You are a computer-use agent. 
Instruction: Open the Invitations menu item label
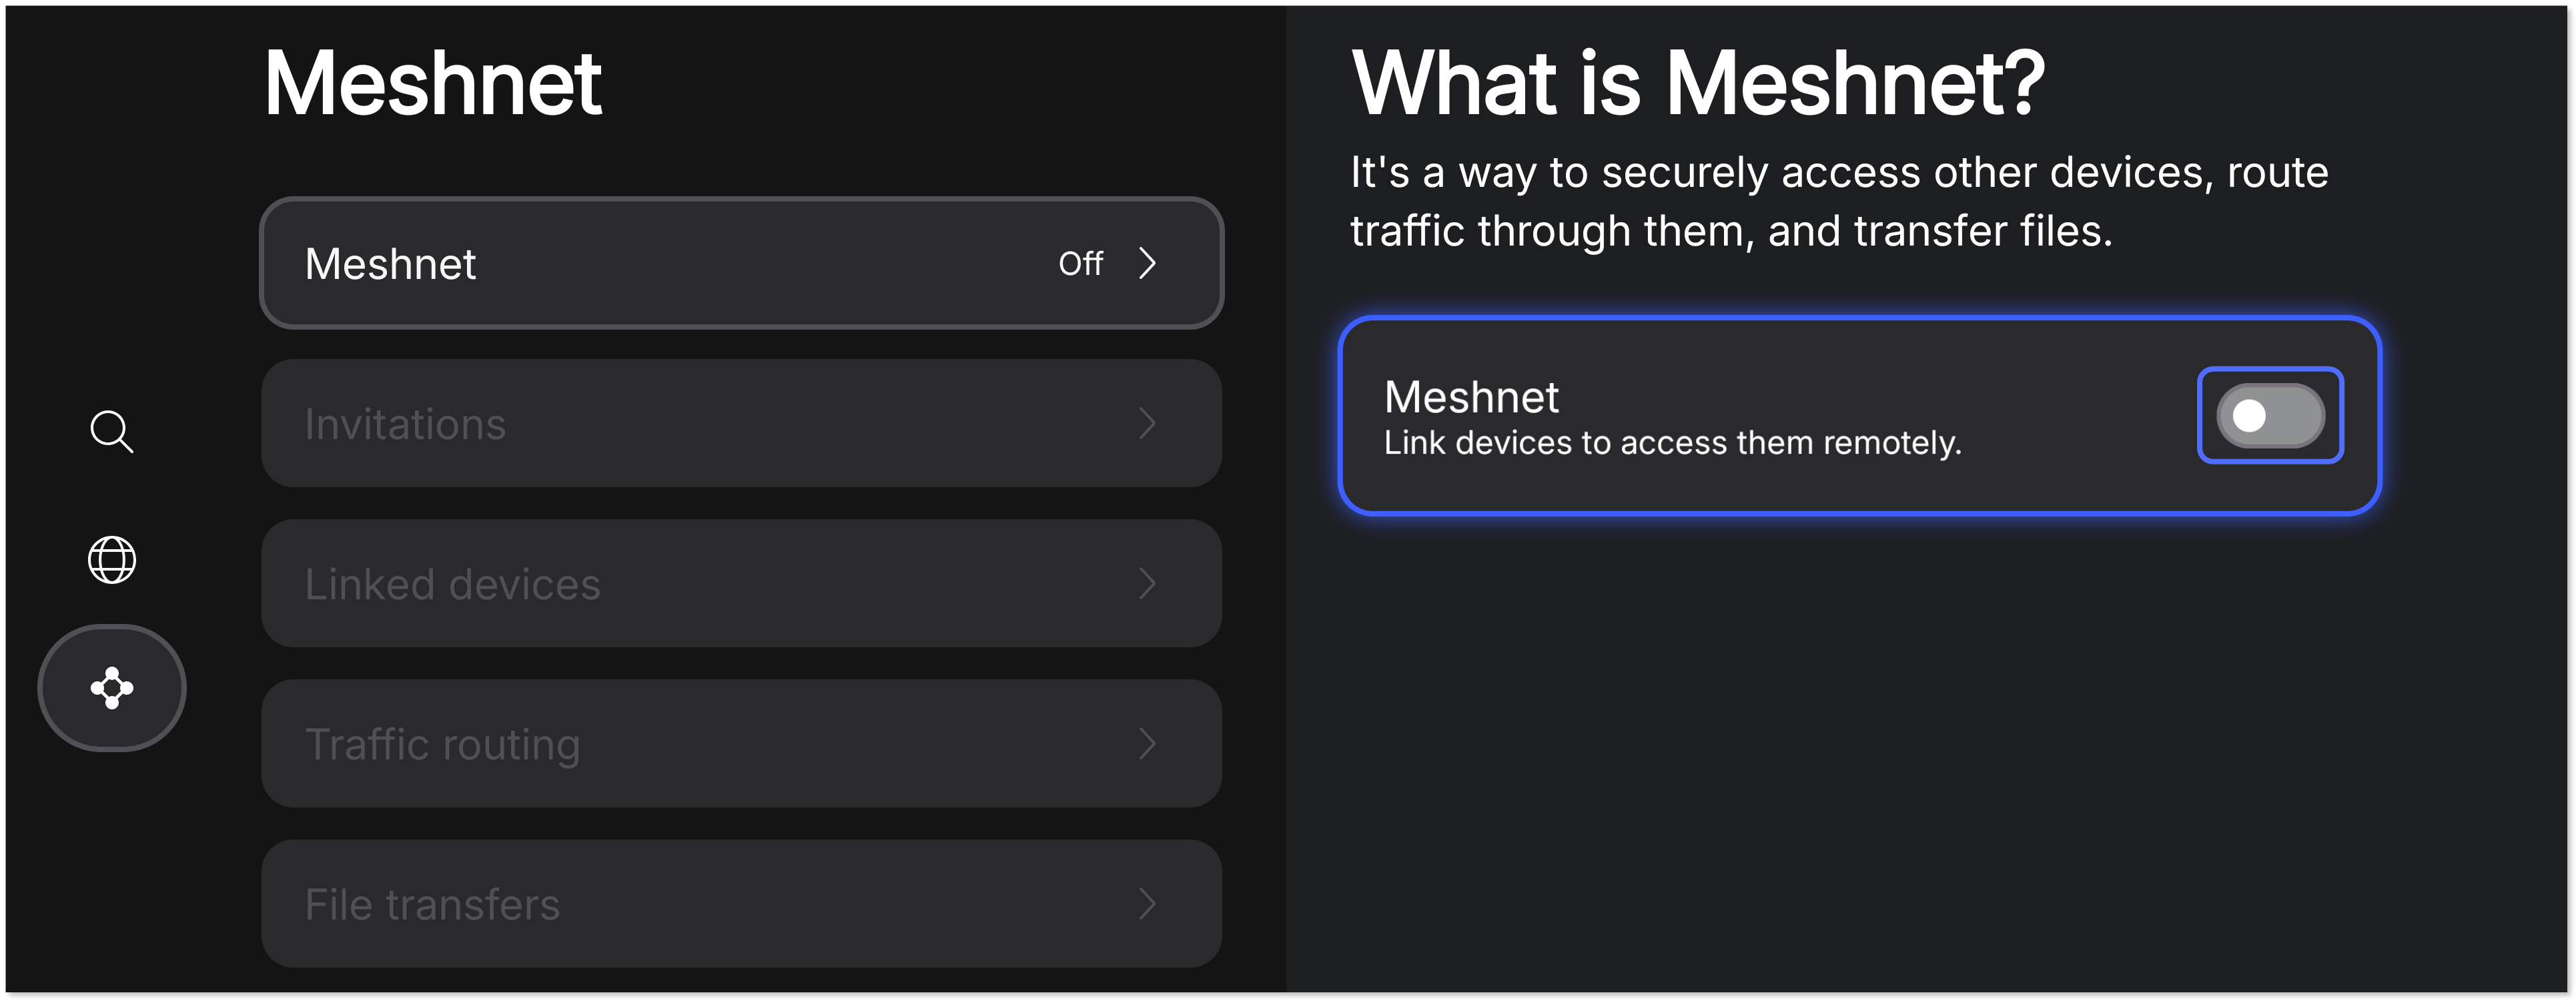[405, 424]
